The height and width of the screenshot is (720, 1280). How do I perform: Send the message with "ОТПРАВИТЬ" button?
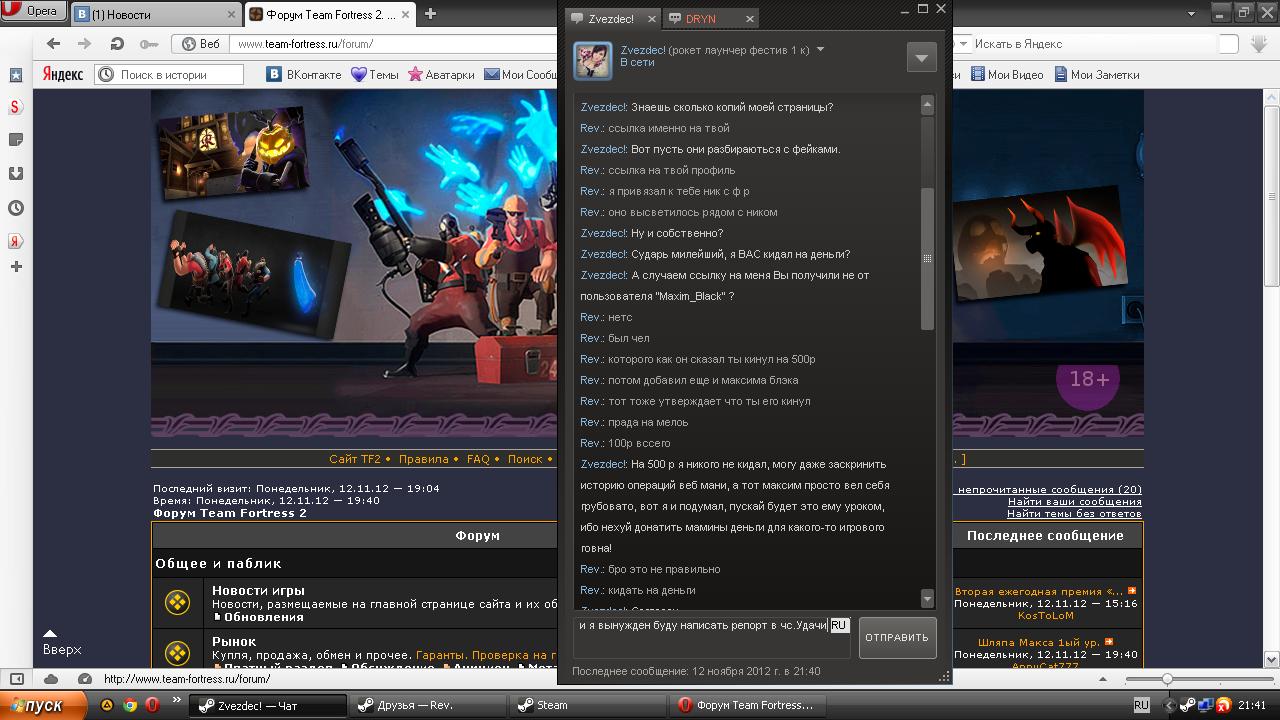897,638
